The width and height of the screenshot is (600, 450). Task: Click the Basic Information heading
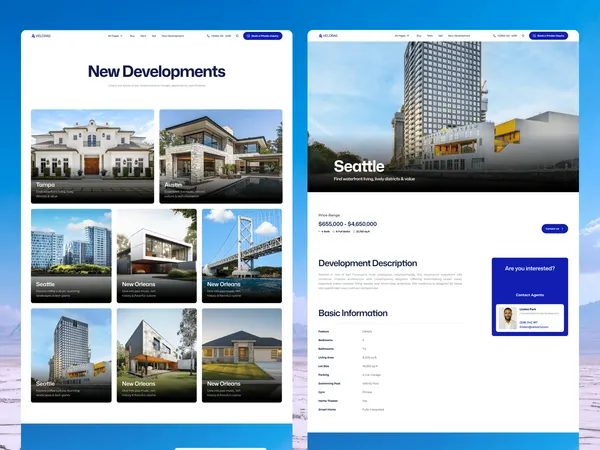[x=353, y=313]
